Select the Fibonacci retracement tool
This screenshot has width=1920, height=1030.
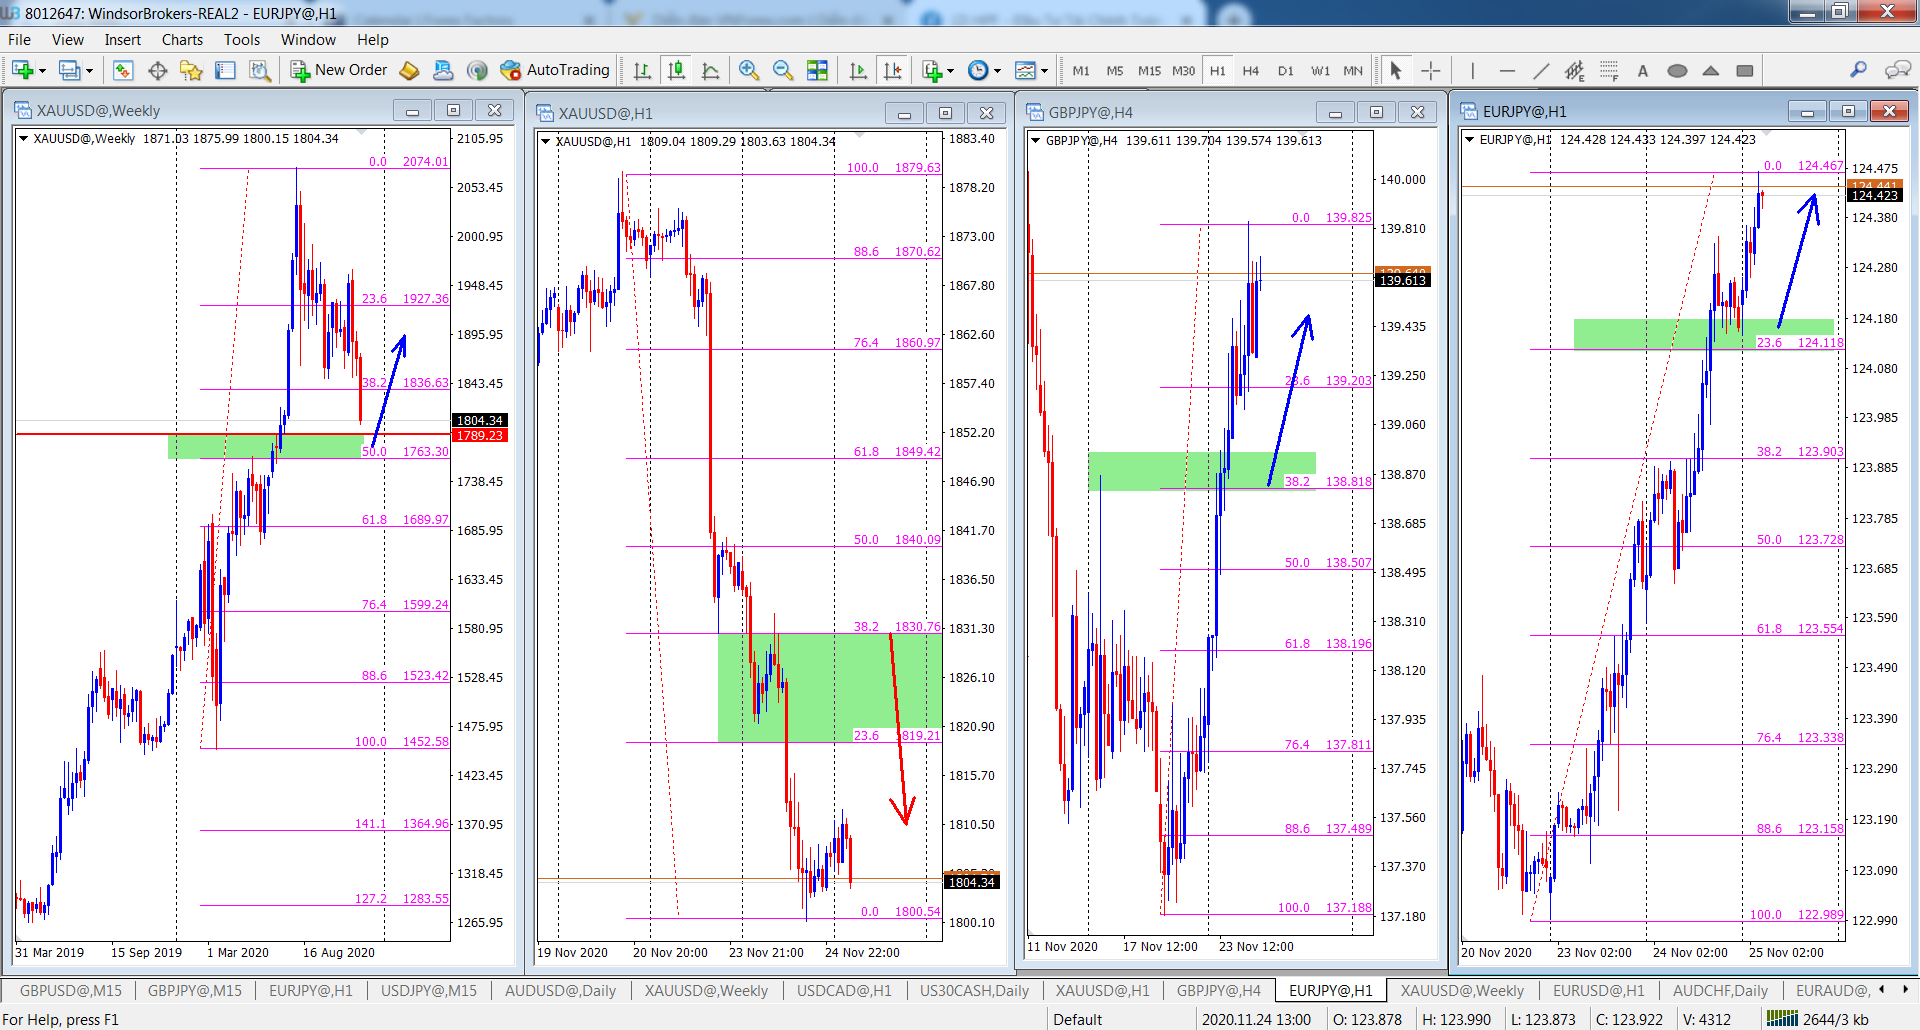pos(1609,70)
